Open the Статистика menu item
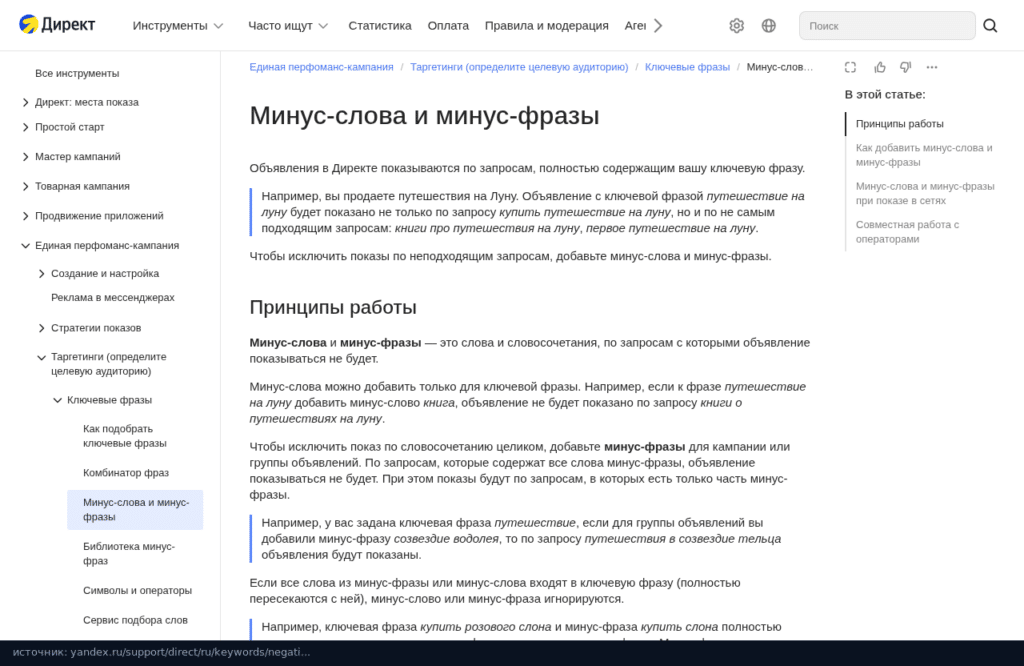 [x=379, y=25]
